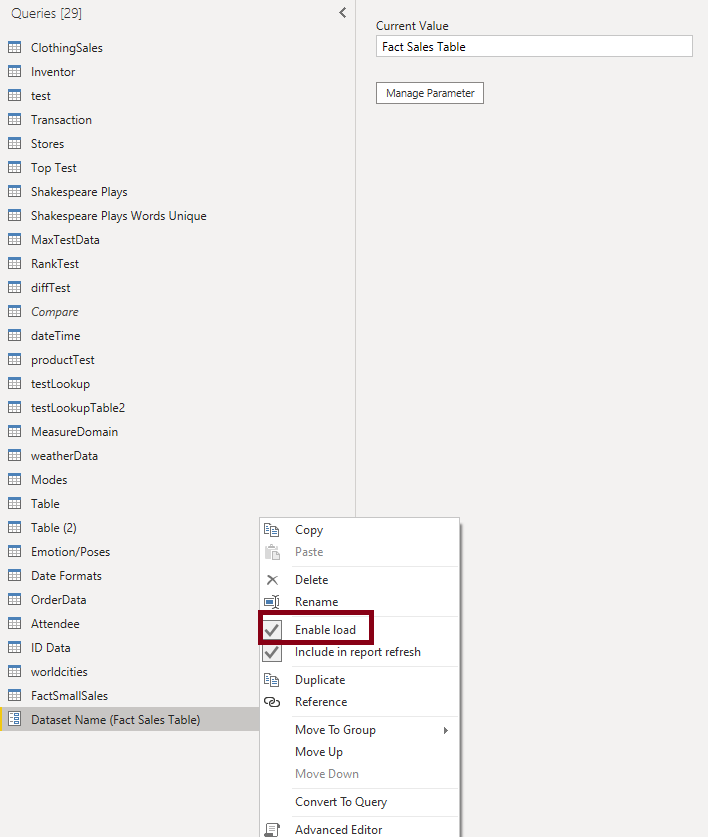Toggle the Enable load checkmark
Viewport: 708px width, 837px height.
click(272, 630)
